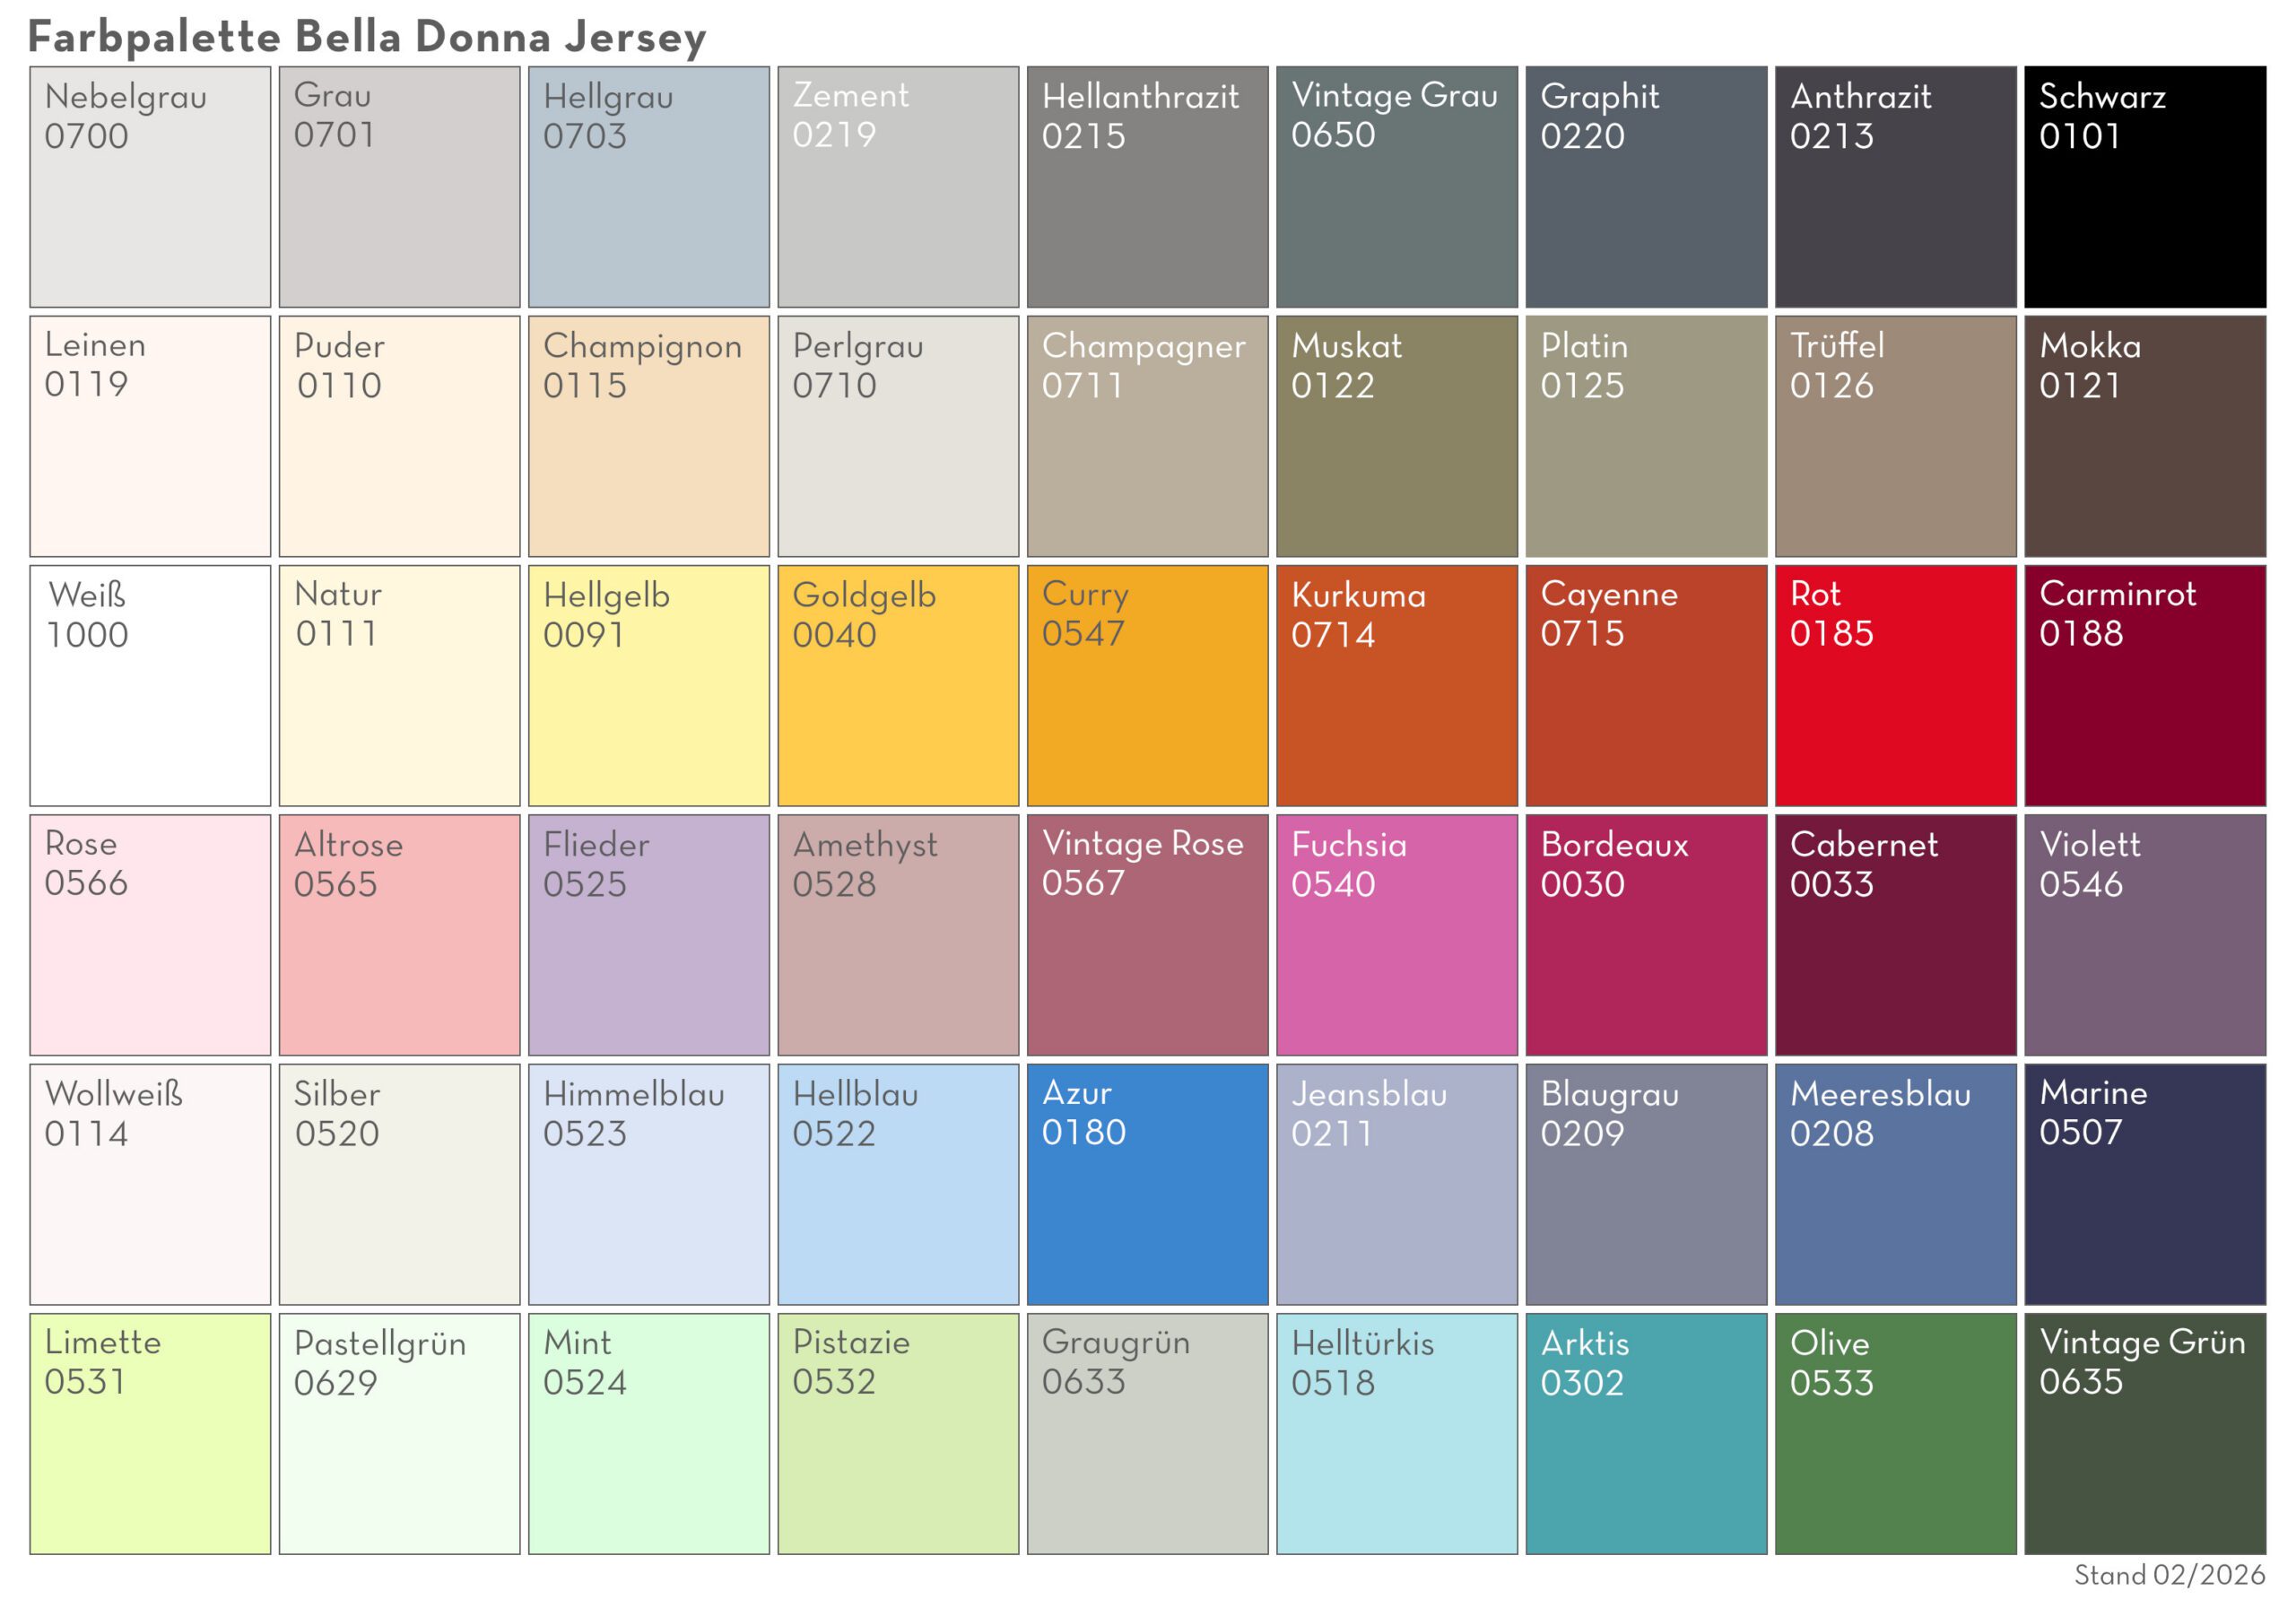
Task: Click the Farbpalette Bella Donna Jersey title
Action: tap(367, 36)
